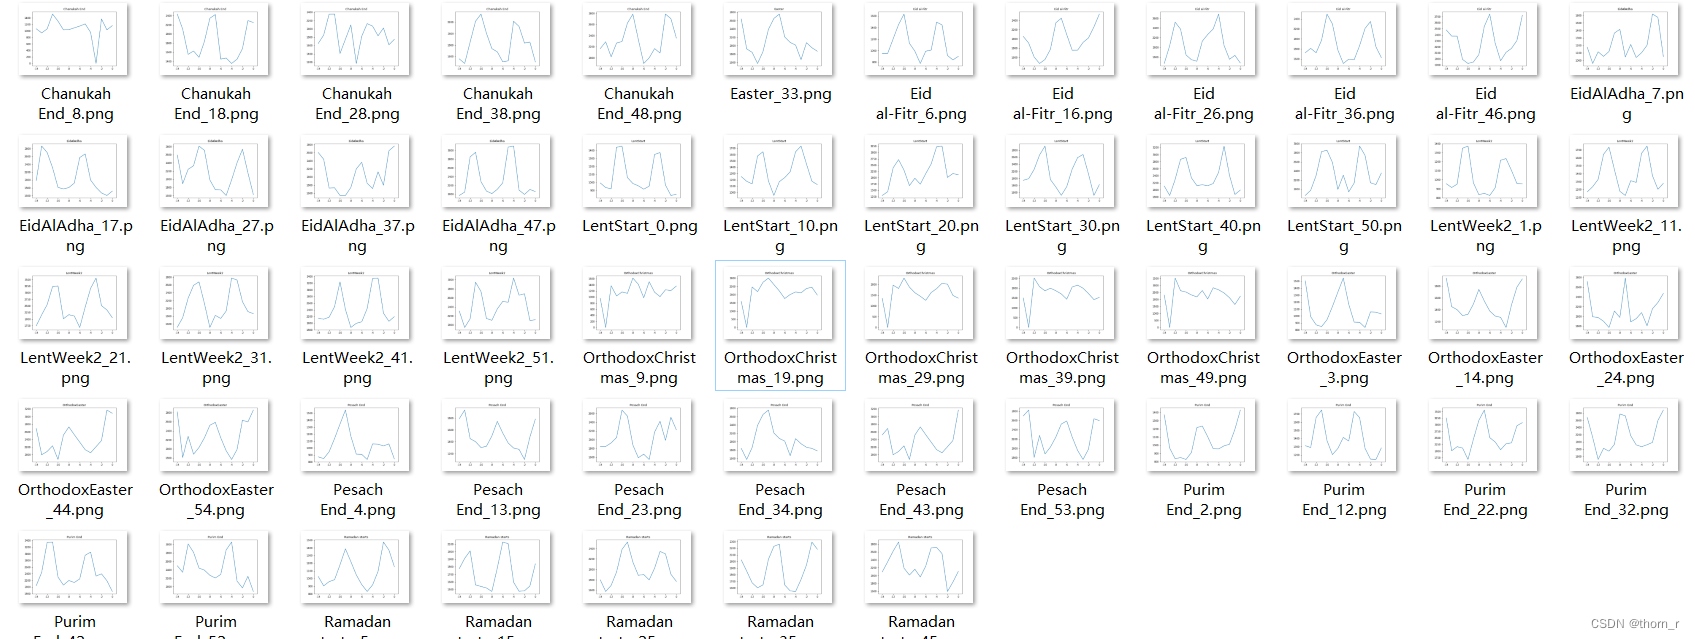The width and height of the screenshot is (1695, 639).
Task: Select the LentStart_20.png thumbnail
Action: [920, 172]
